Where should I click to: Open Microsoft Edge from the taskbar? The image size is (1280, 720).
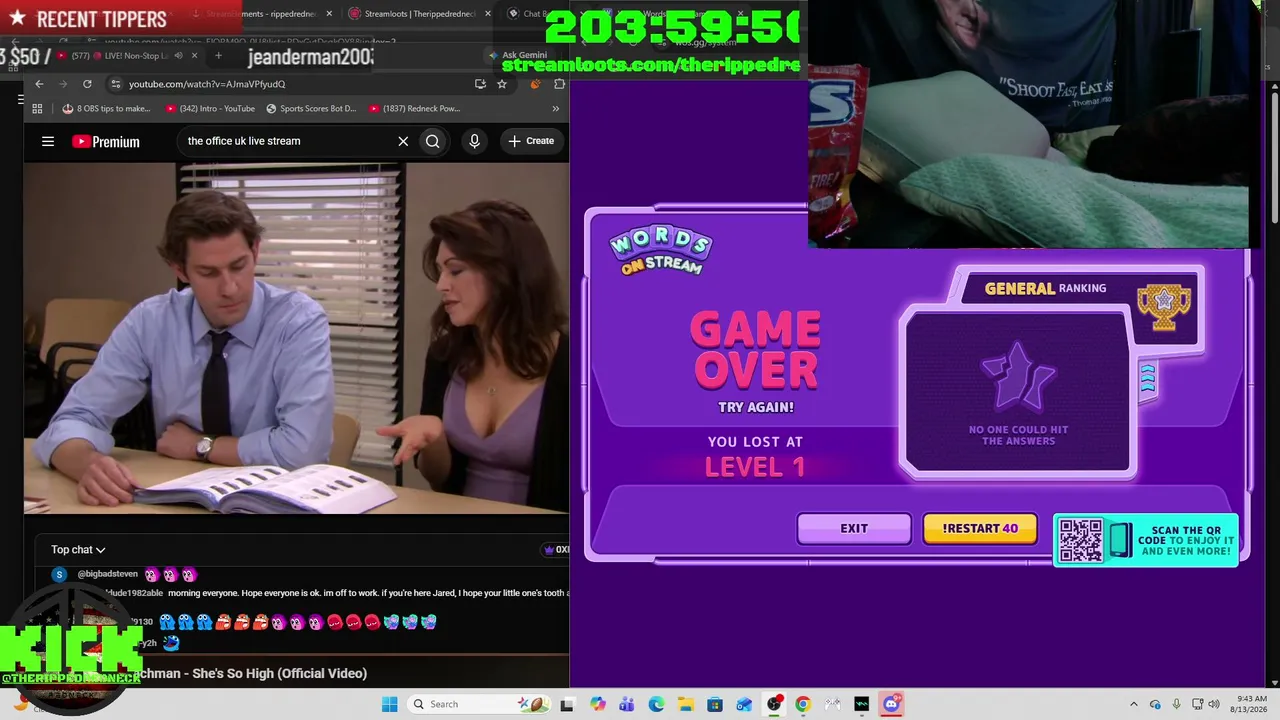tap(656, 704)
